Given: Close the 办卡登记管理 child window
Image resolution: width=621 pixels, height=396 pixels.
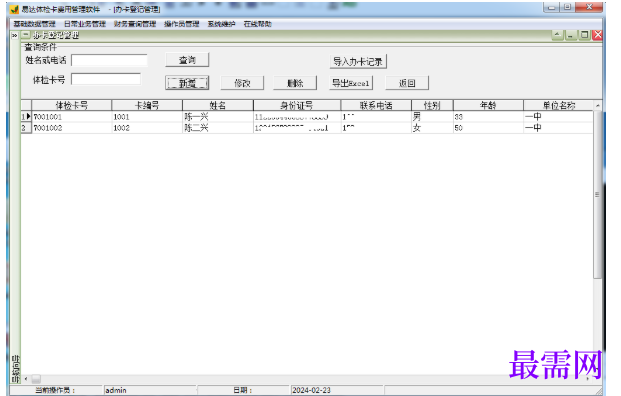Looking at the screenshot, I should pos(597,35).
